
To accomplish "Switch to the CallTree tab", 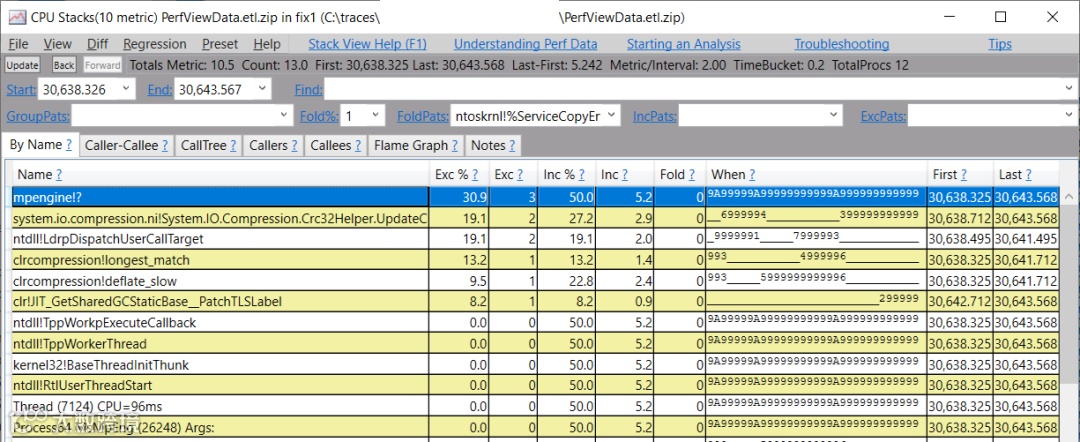I will tap(209, 145).
